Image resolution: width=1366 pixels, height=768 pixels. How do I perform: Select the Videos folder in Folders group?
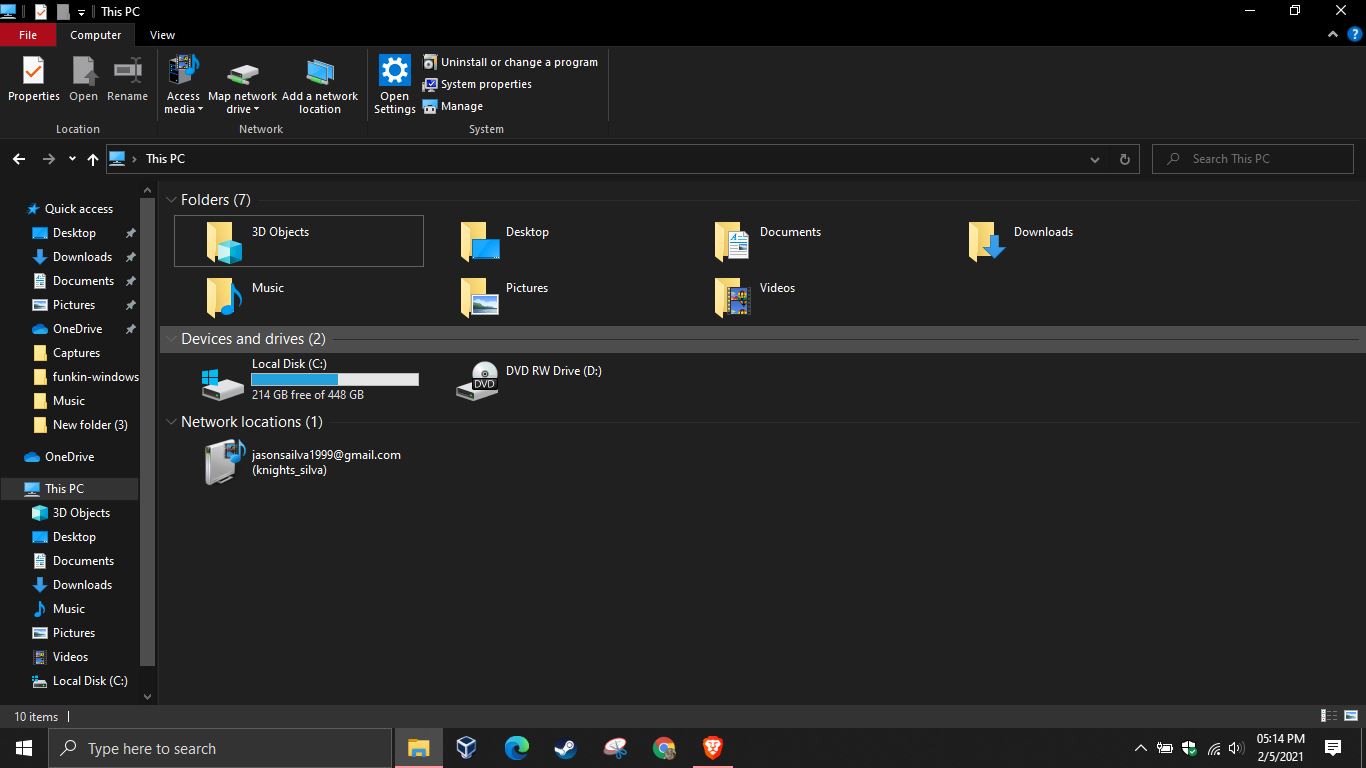[x=756, y=297]
